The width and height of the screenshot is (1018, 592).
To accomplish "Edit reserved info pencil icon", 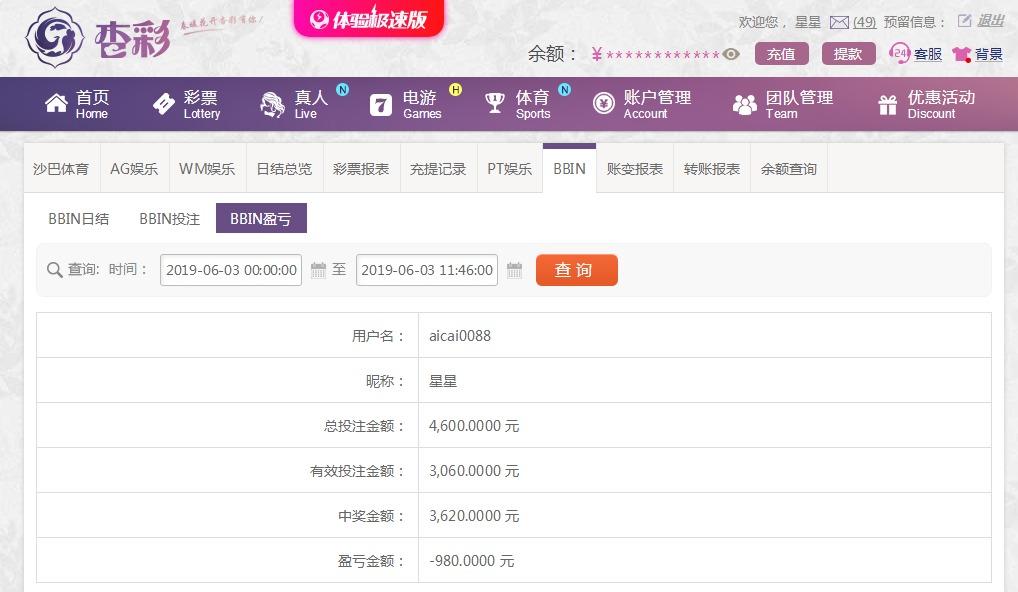I will (965, 21).
